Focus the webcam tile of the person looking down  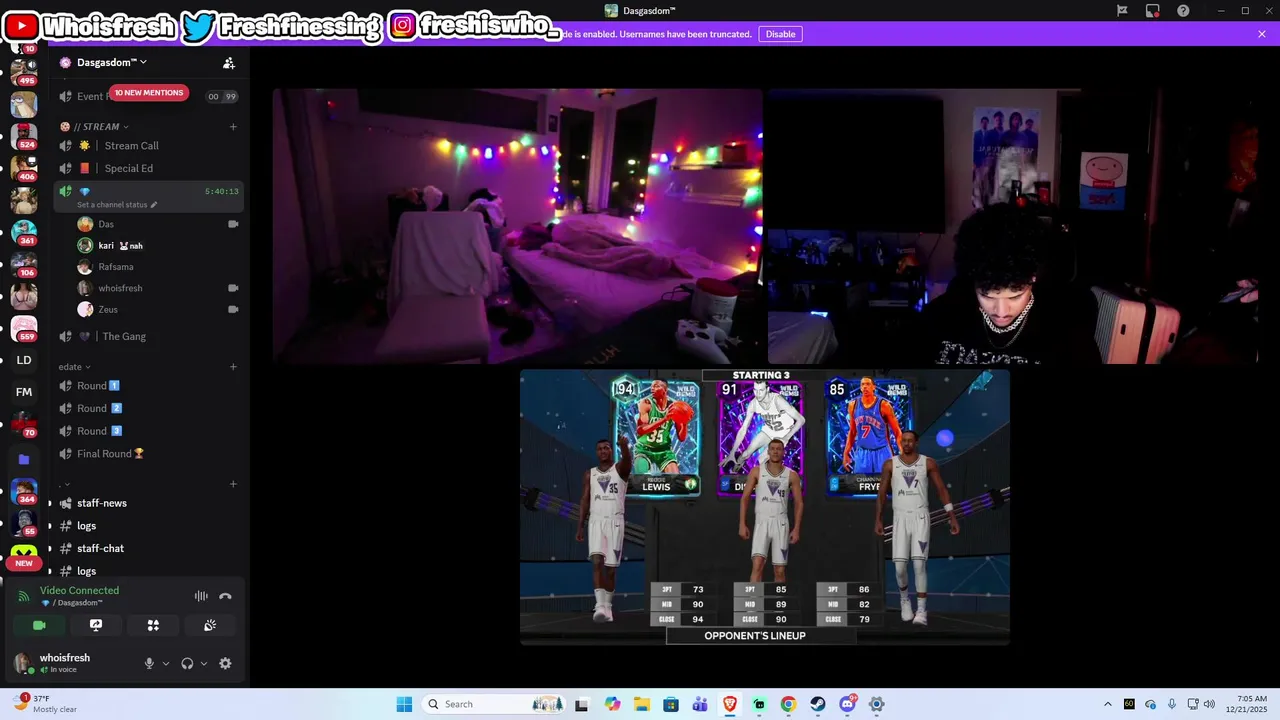tap(1013, 226)
